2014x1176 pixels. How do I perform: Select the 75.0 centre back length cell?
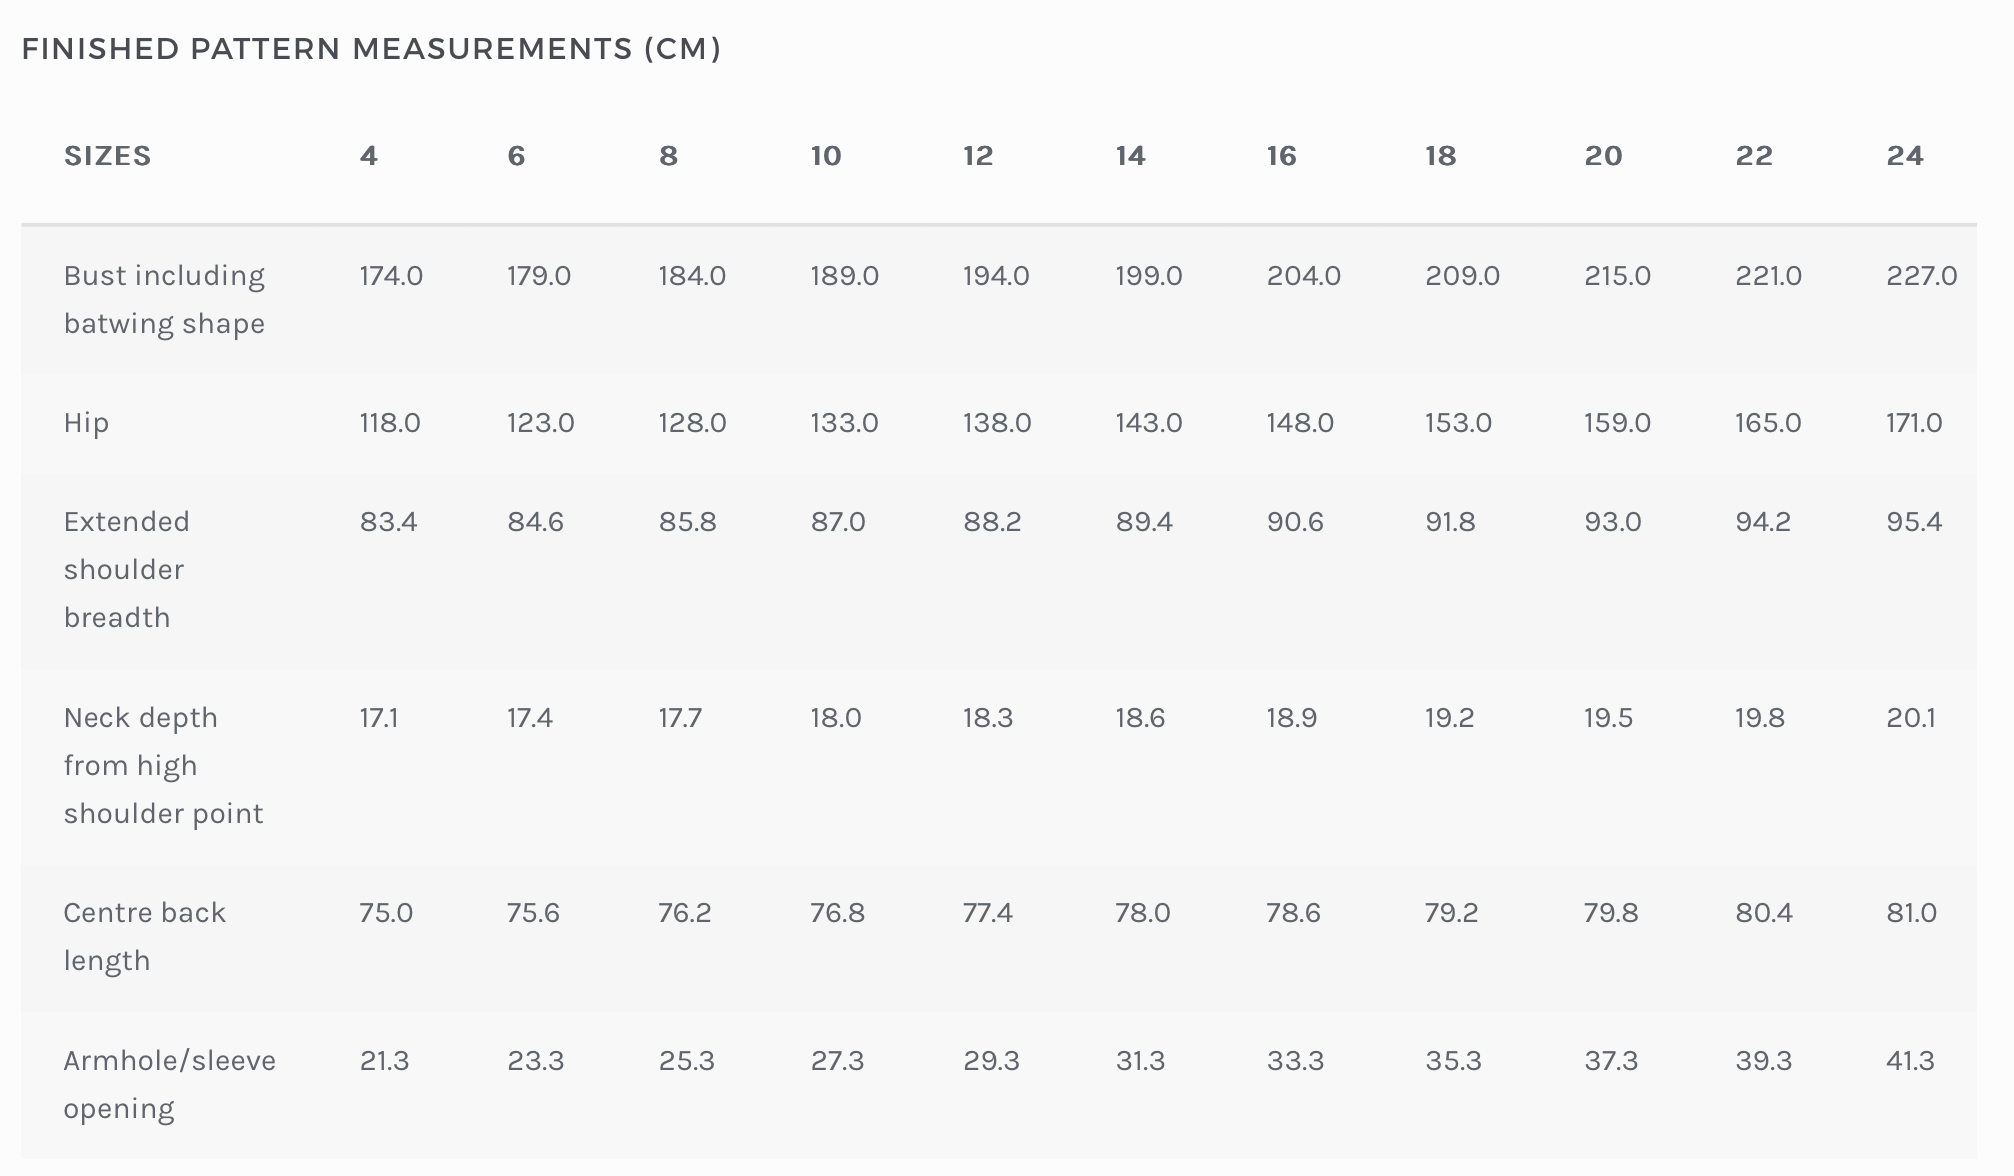pos(386,913)
